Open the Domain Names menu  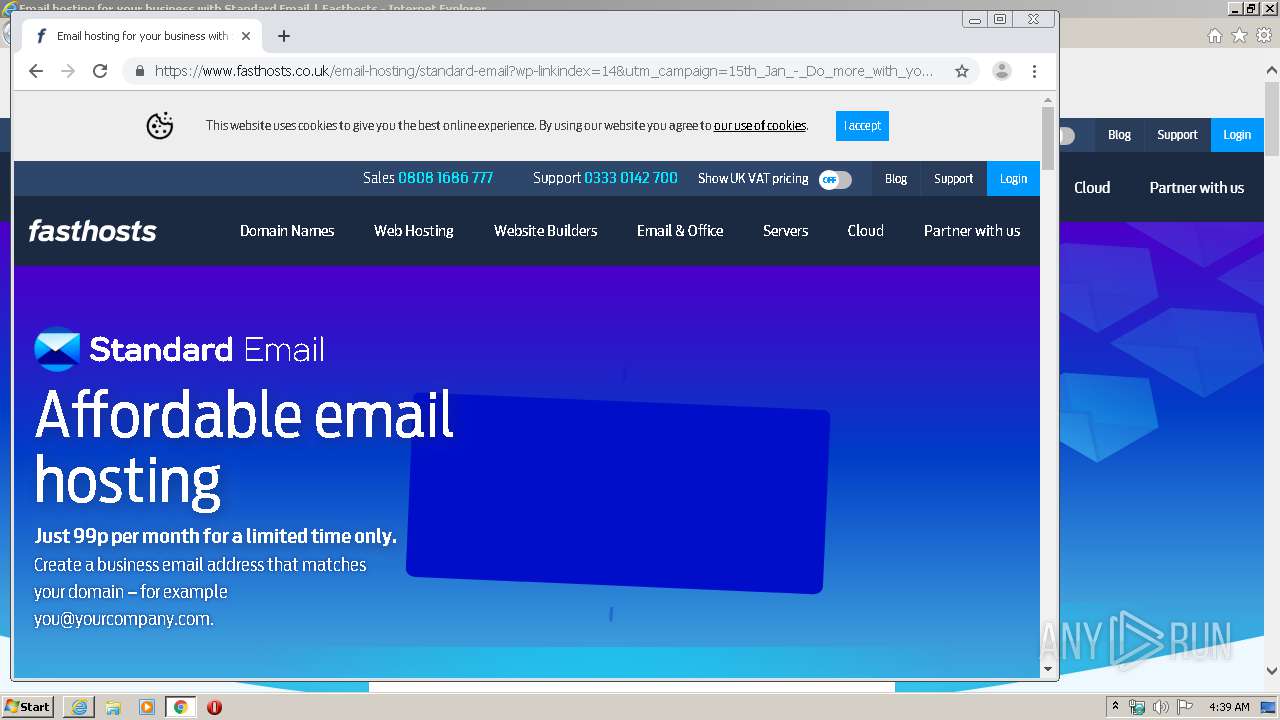[x=287, y=231]
